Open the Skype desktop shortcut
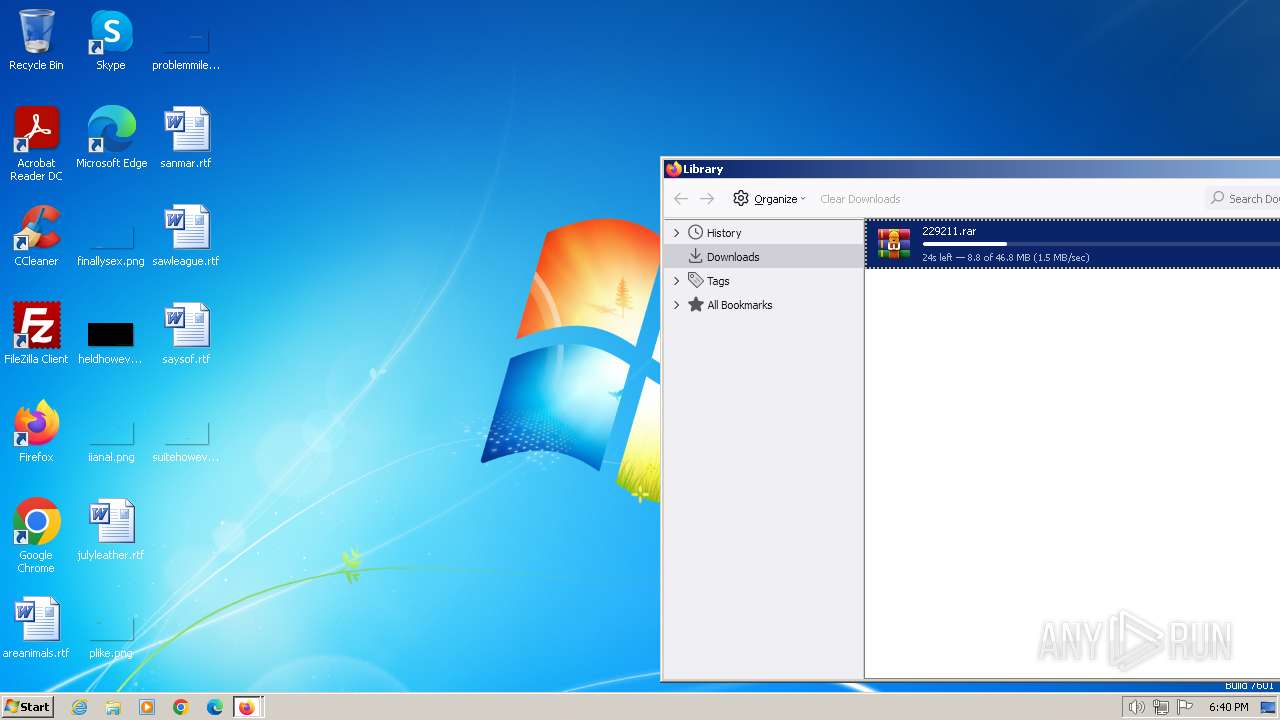This screenshot has height=720, width=1280. tap(111, 40)
